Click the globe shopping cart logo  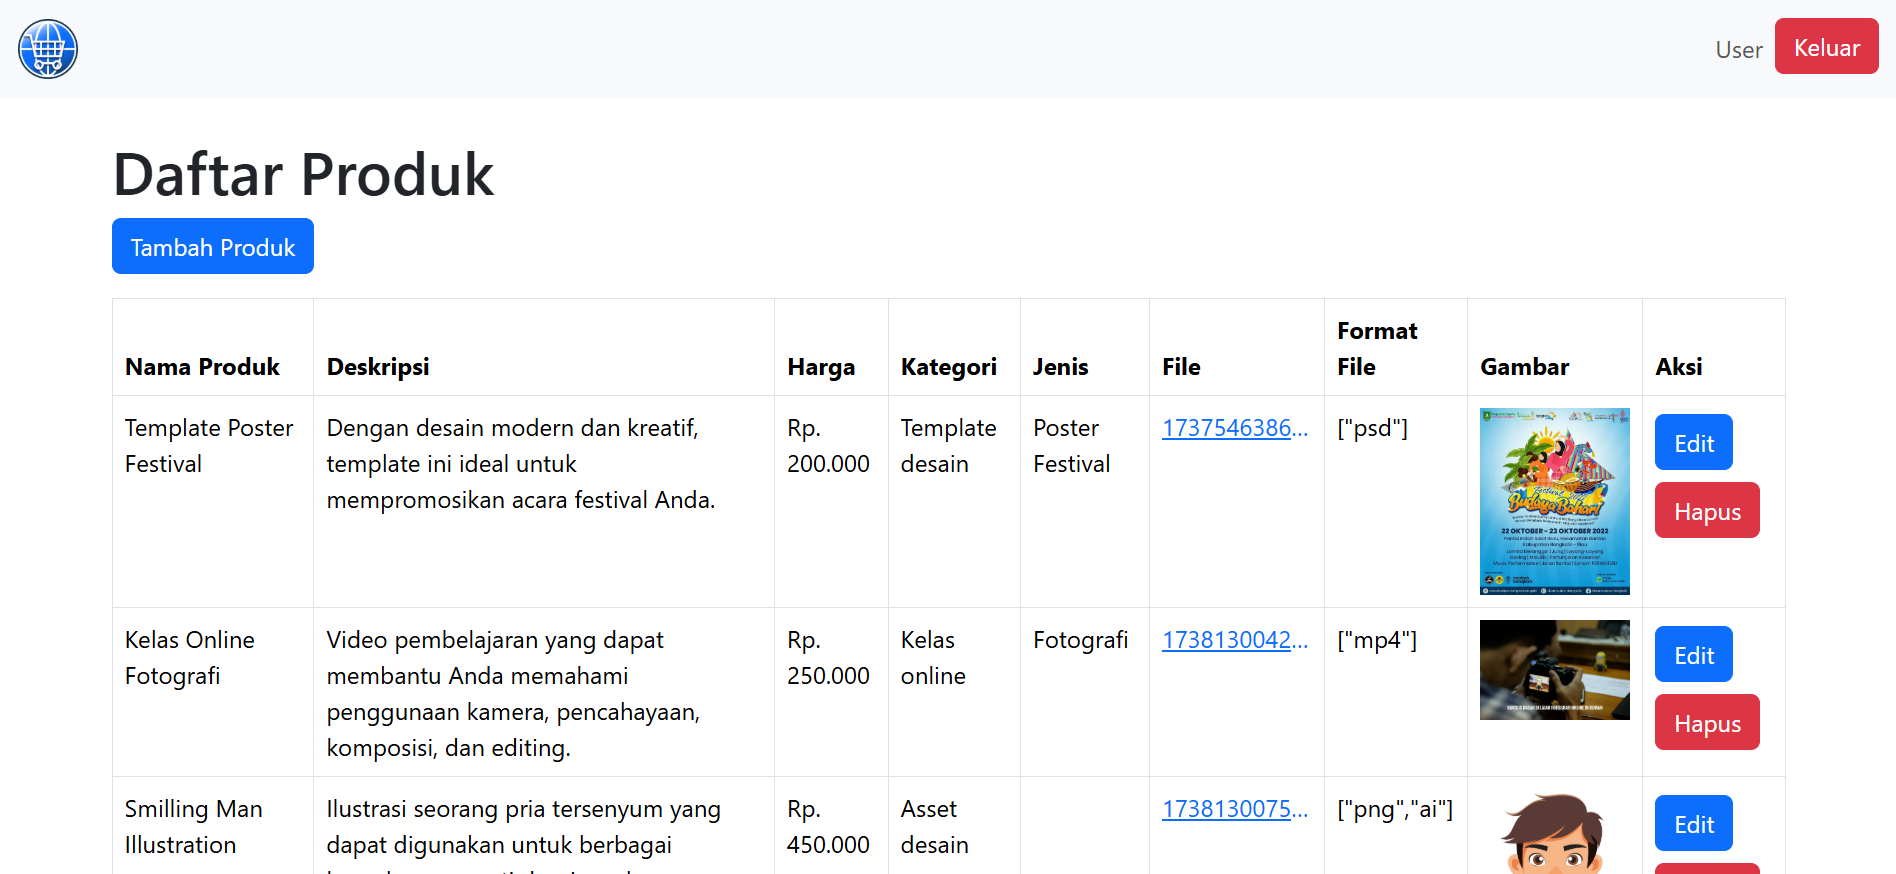[x=48, y=49]
